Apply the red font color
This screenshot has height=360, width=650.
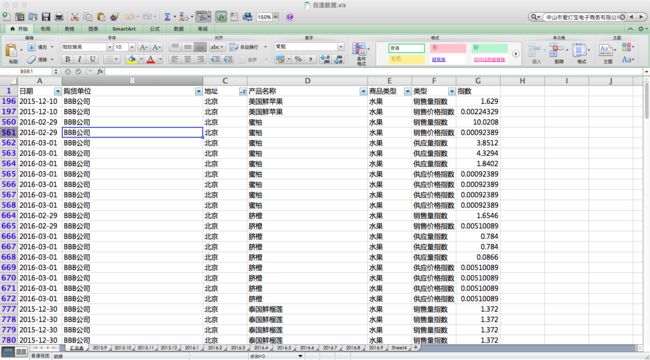[151, 60]
